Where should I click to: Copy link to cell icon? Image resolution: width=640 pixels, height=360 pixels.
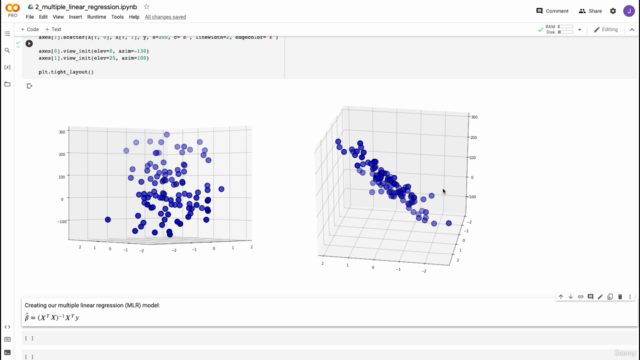pos(580,297)
